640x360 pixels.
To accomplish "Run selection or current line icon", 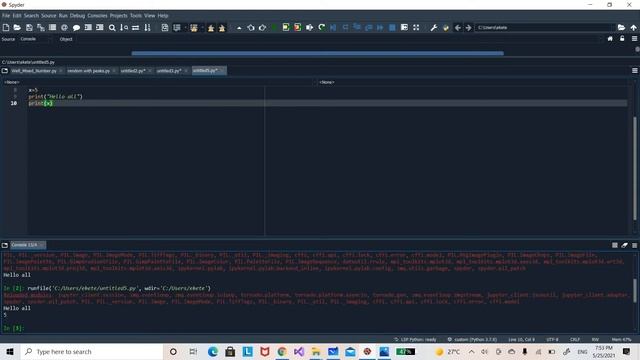I will 309,27.
